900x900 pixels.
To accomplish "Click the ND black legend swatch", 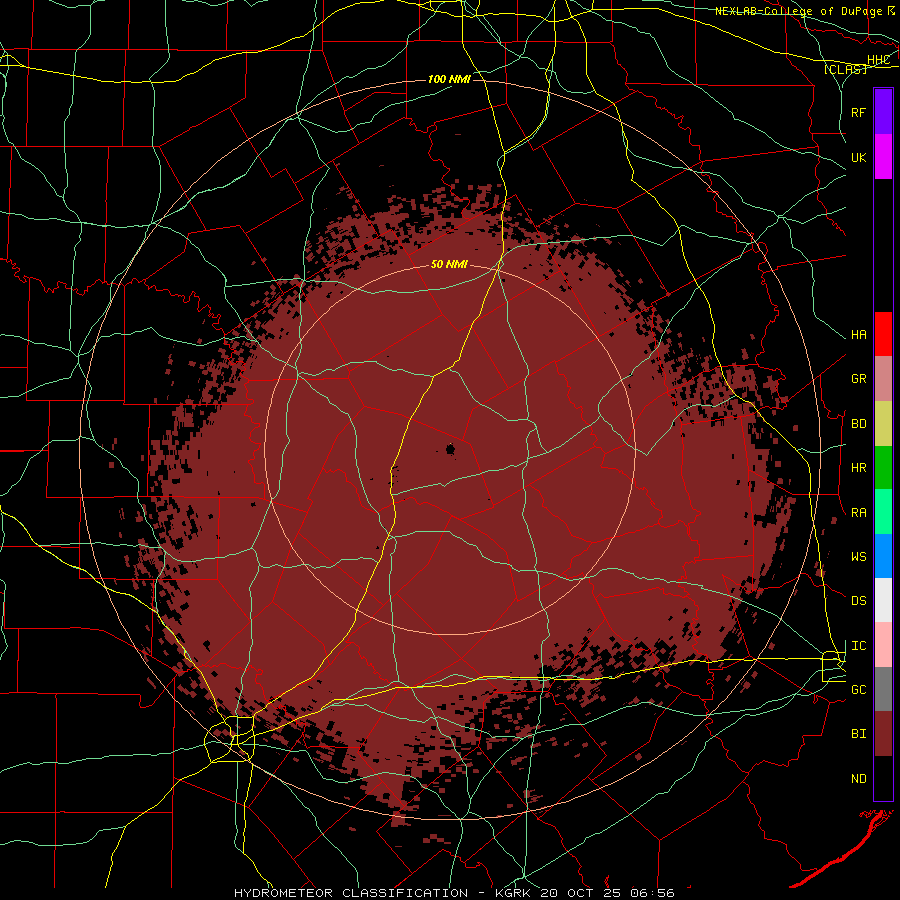I will pos(883,778).
